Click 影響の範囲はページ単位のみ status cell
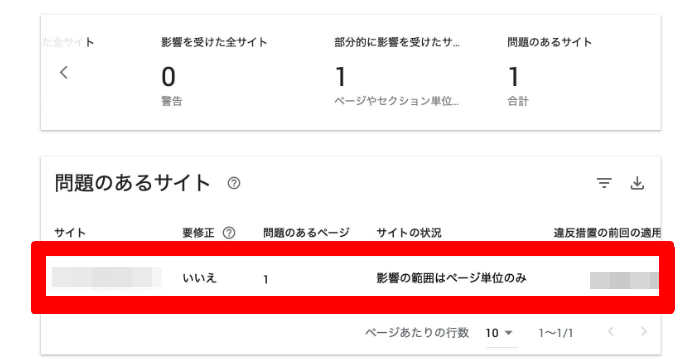The image size is (692, 364). pyautogui.click(x=451, y=278)
